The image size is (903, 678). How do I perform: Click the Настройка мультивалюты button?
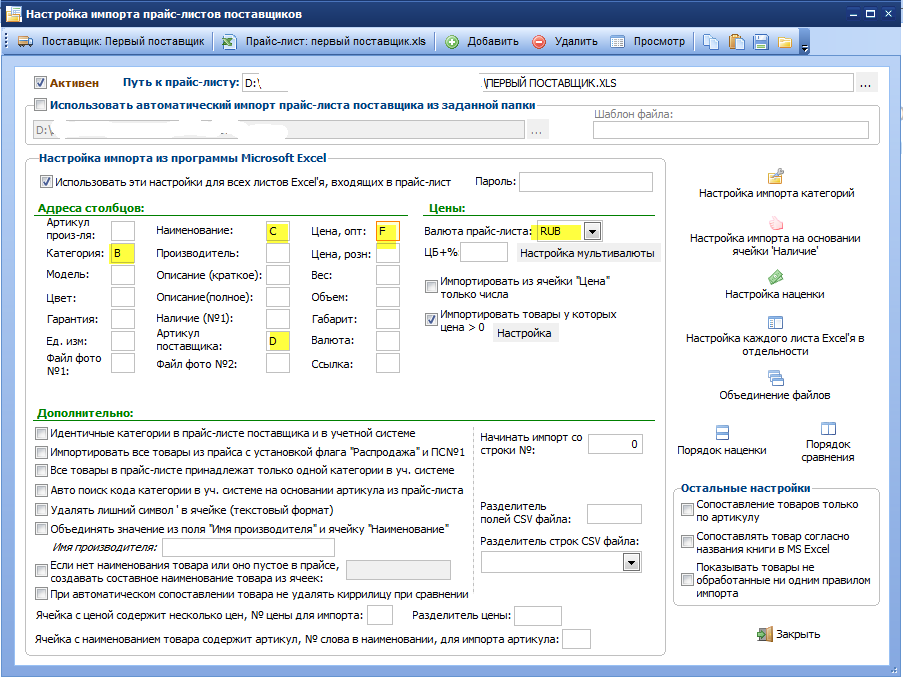[x=587, y=253]
